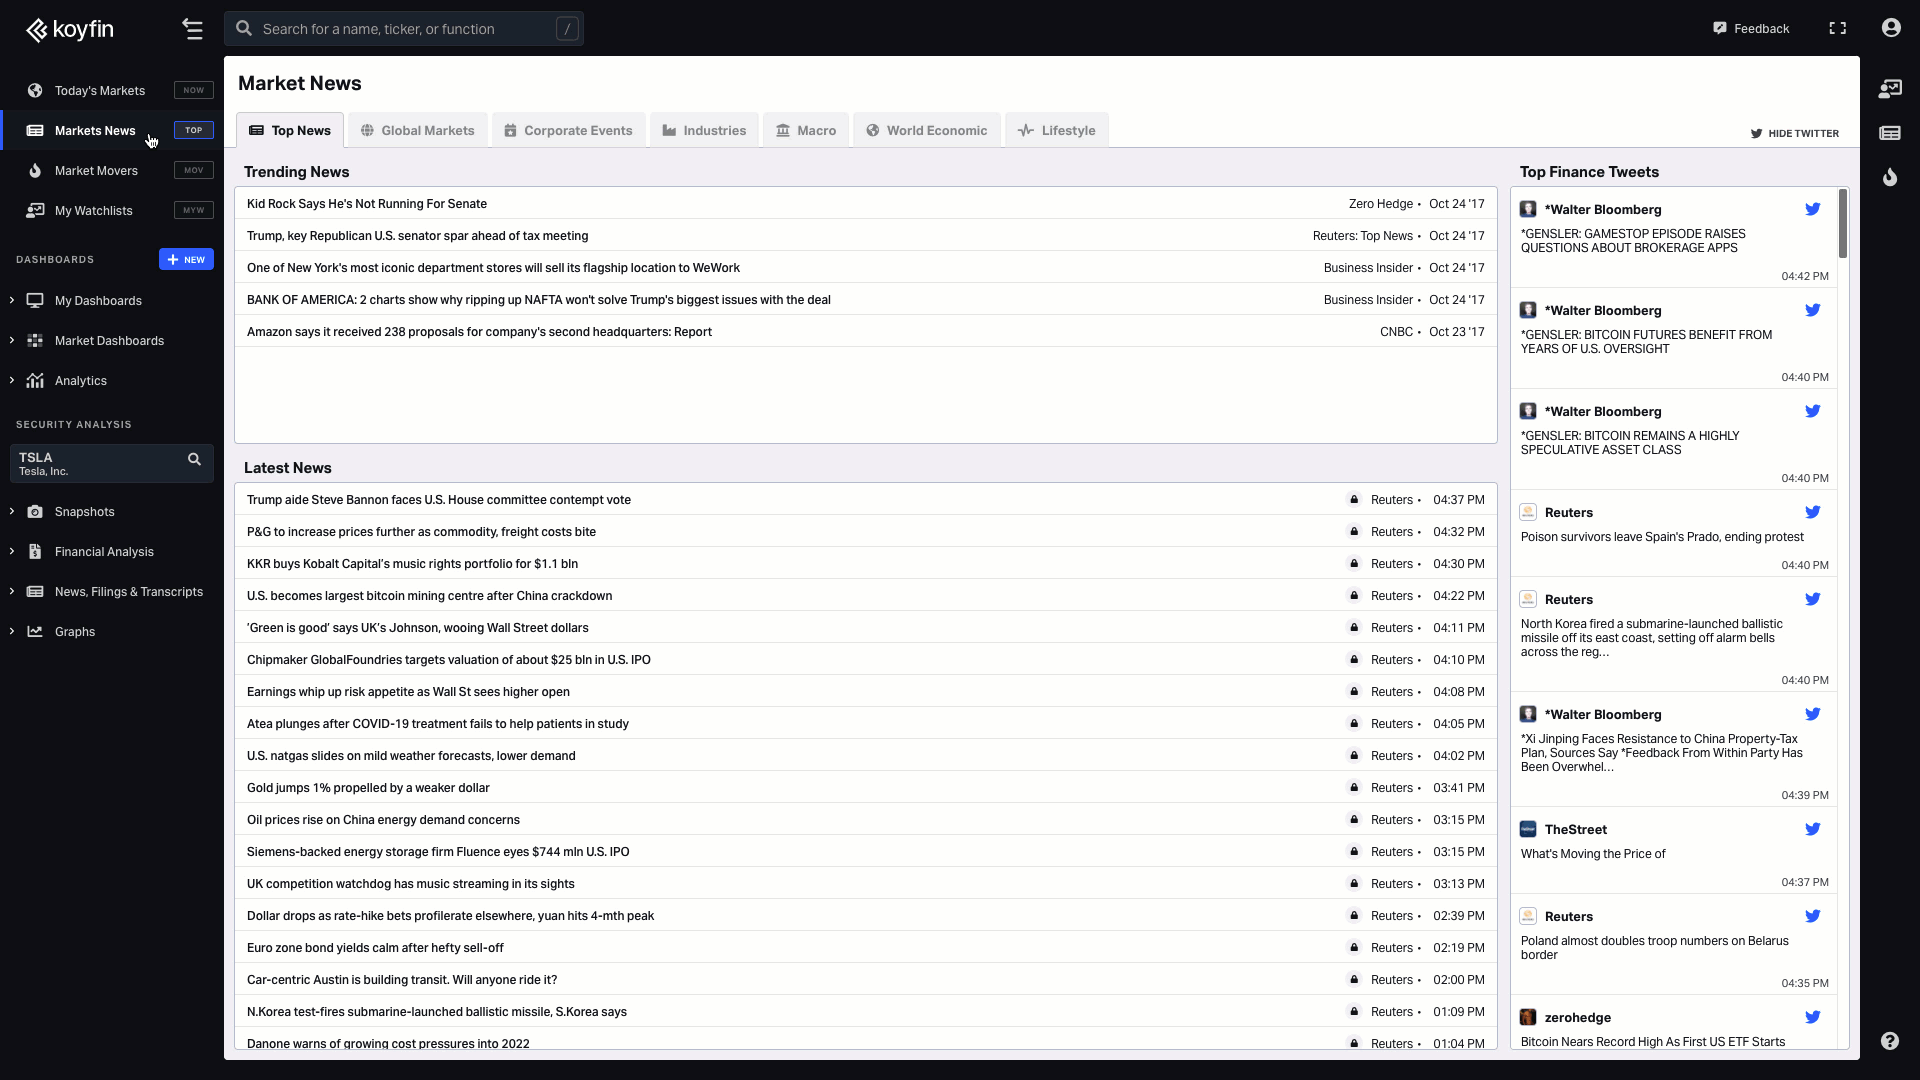The width and height of the screenshot is (1920, 1080).
Task: Click the Twitter bird on the GameStop tweet
Action: pyautogui.click(x=1812, y=209)
